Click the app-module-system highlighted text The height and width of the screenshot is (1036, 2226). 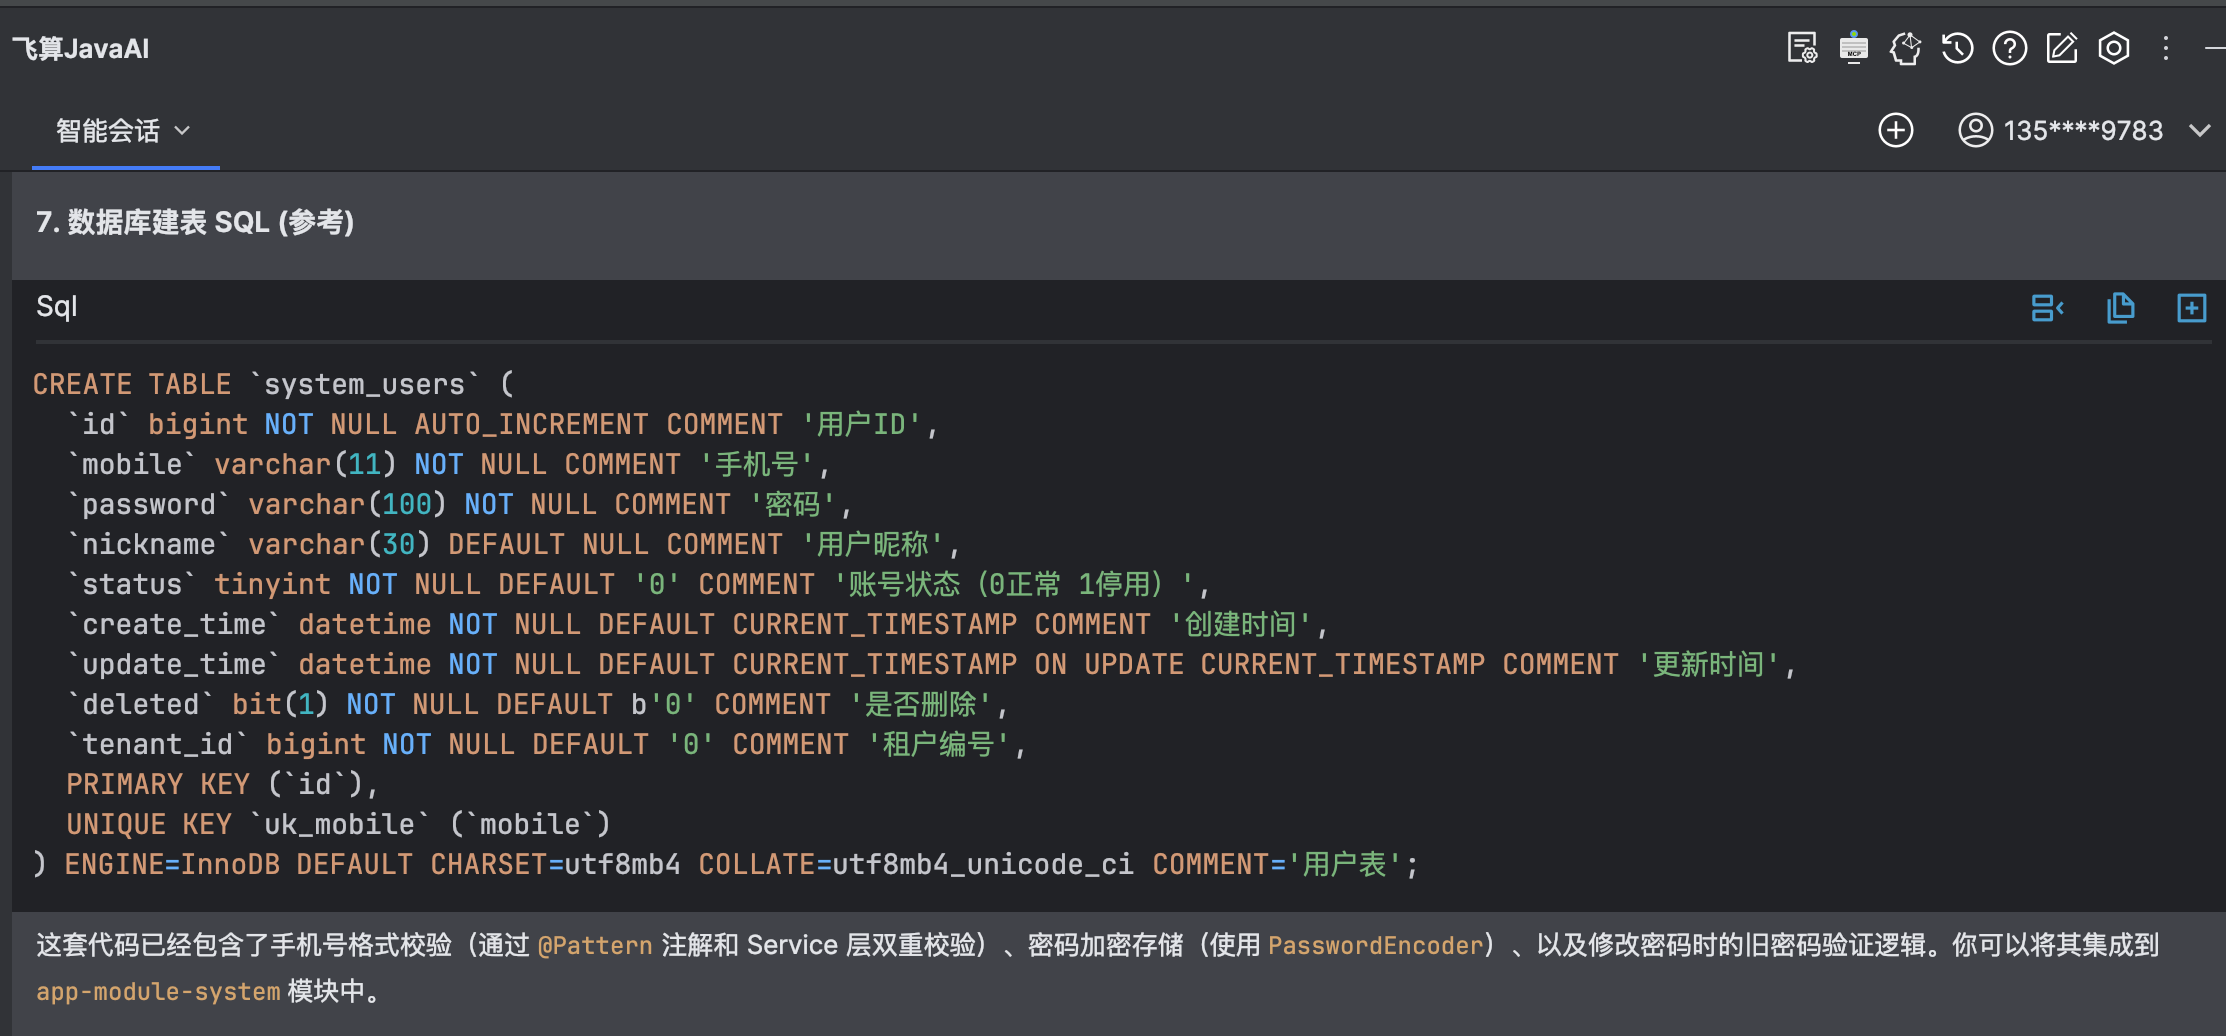click(156, 991)
